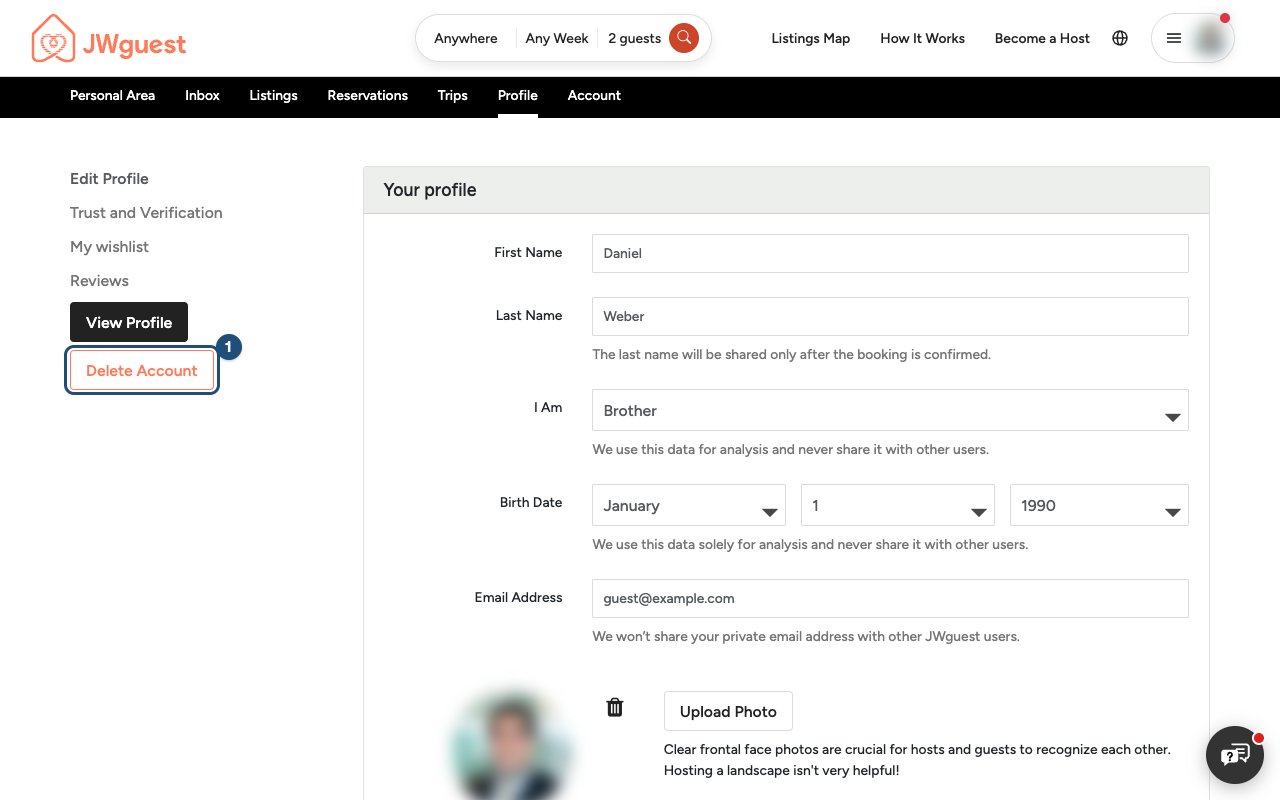Delete the profile photo with trash icon

point(615,708)
